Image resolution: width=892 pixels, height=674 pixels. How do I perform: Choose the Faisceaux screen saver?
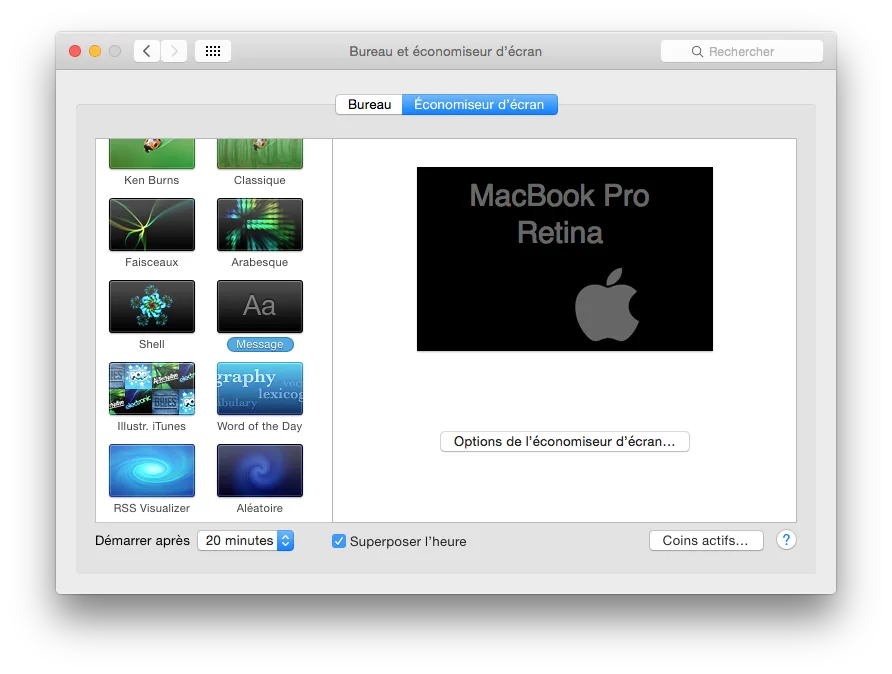(x=152, y=224)
